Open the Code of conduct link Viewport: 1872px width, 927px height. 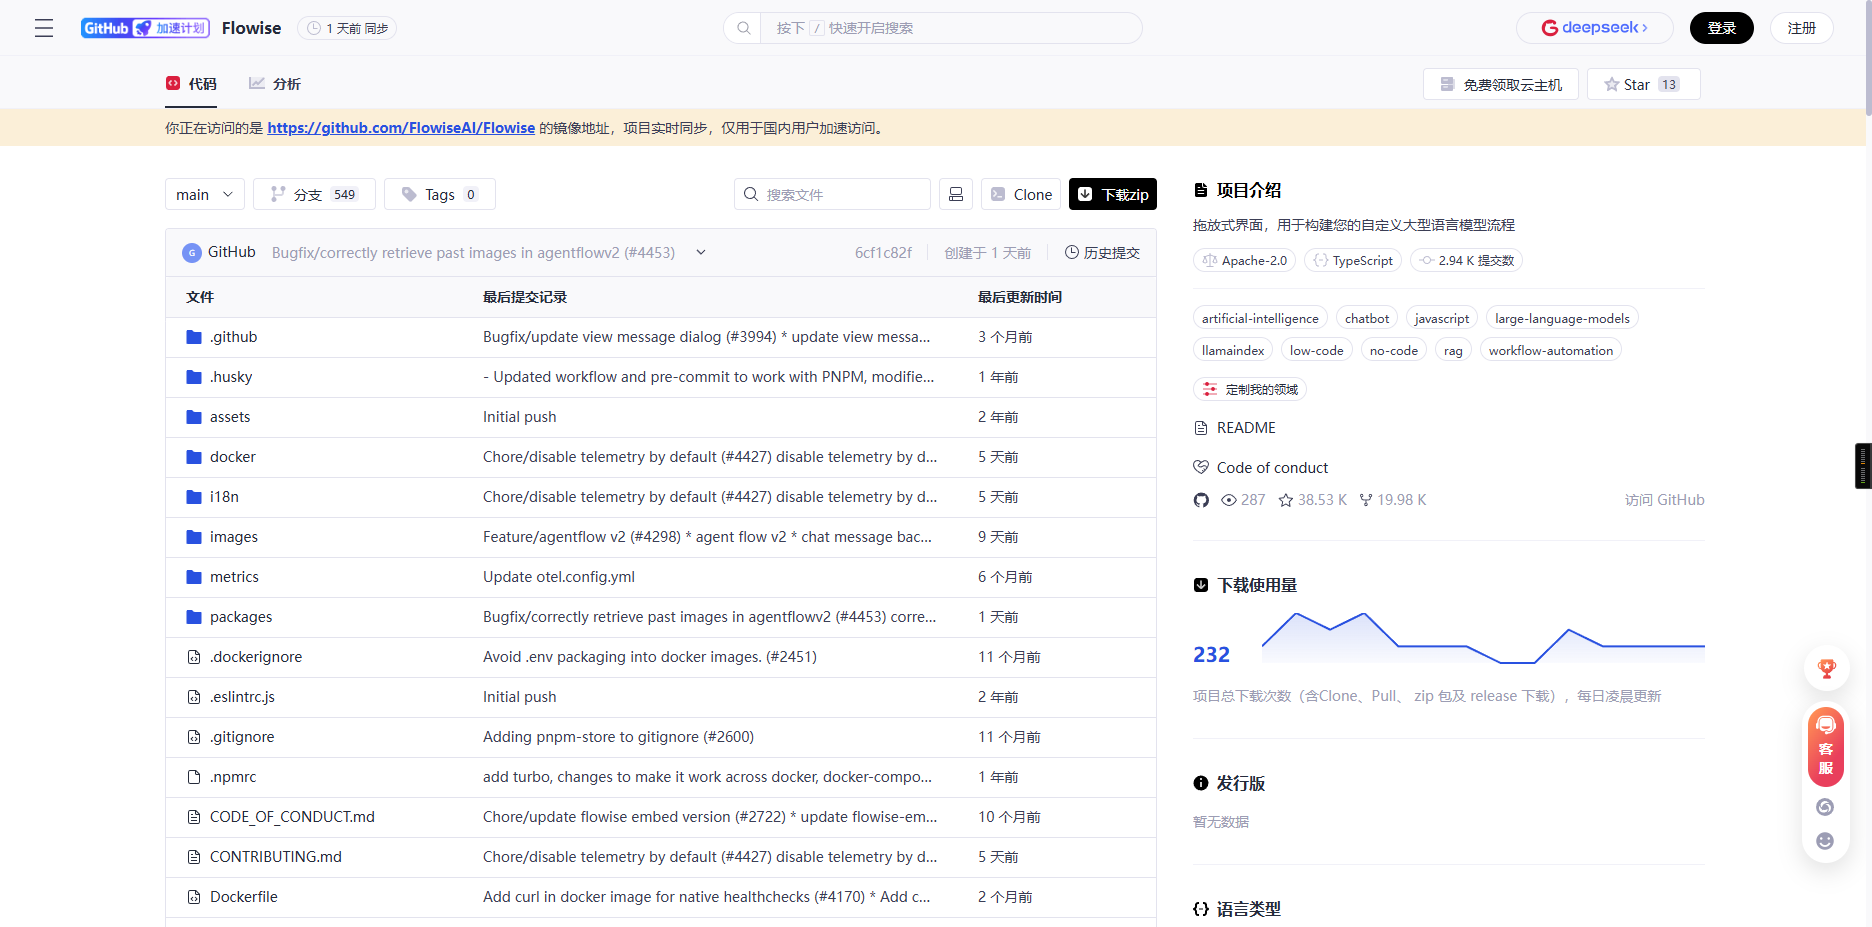pyautogui.click(x=1272, y=468)
